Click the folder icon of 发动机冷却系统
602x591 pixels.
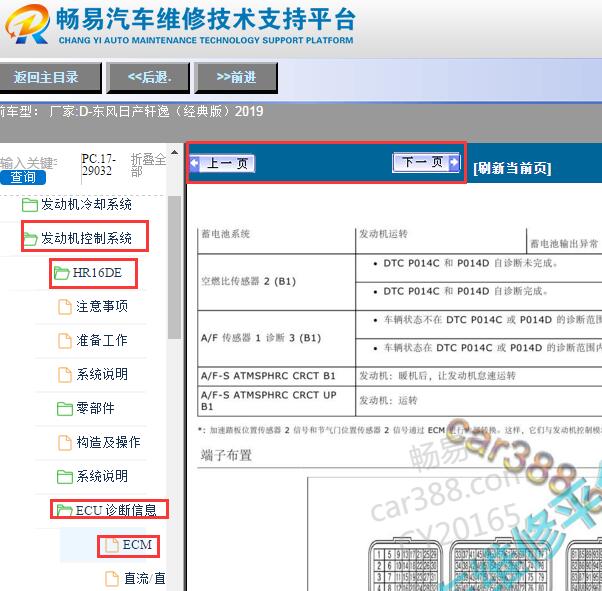(30, 205)
